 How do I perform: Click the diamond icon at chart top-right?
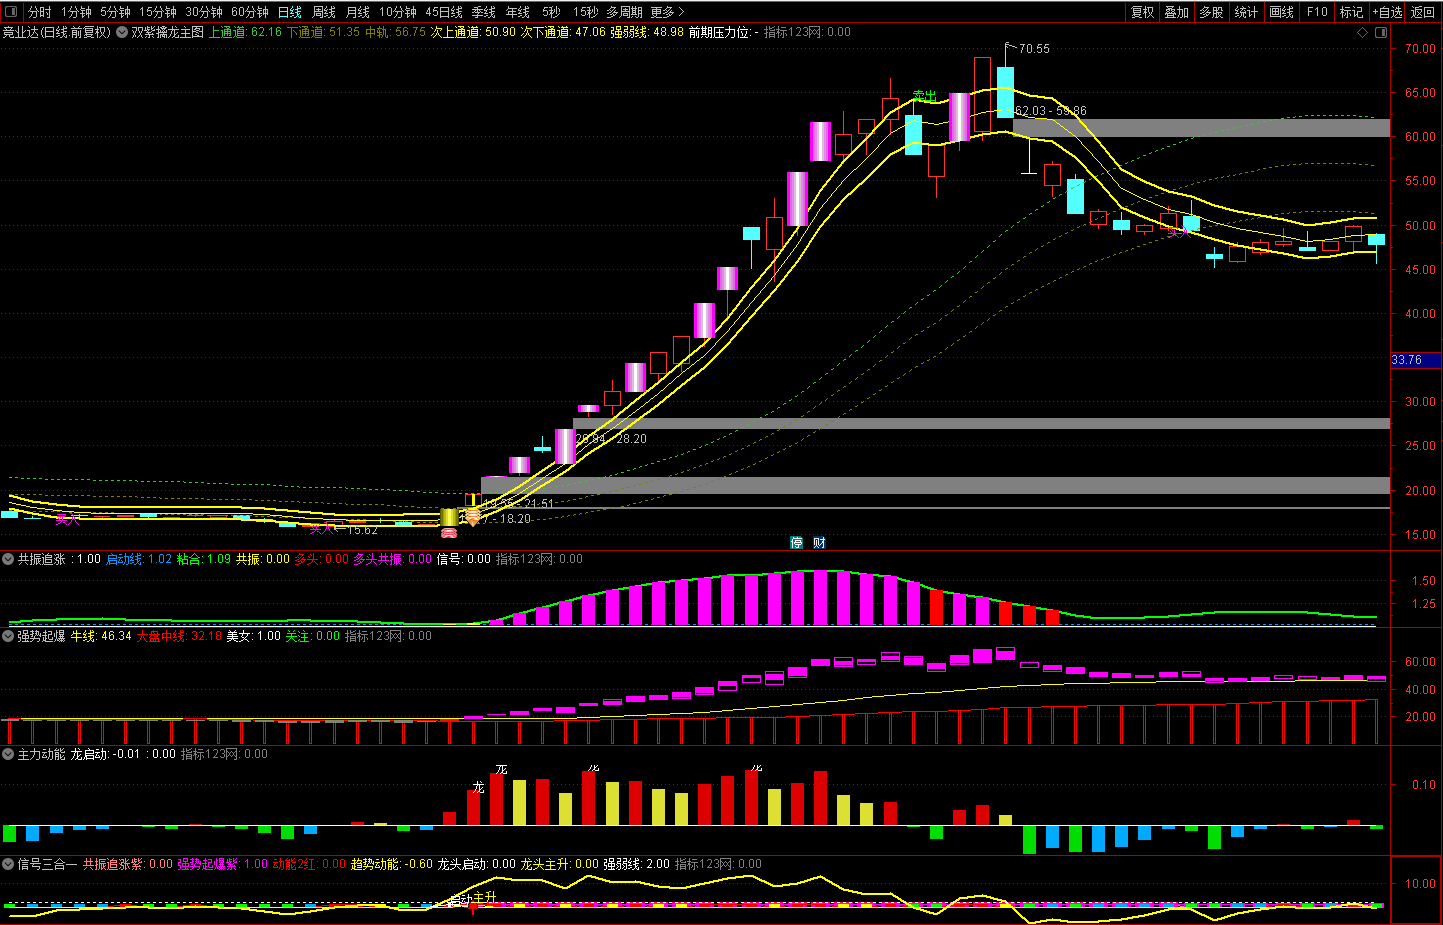click(x=1362, y=33)
